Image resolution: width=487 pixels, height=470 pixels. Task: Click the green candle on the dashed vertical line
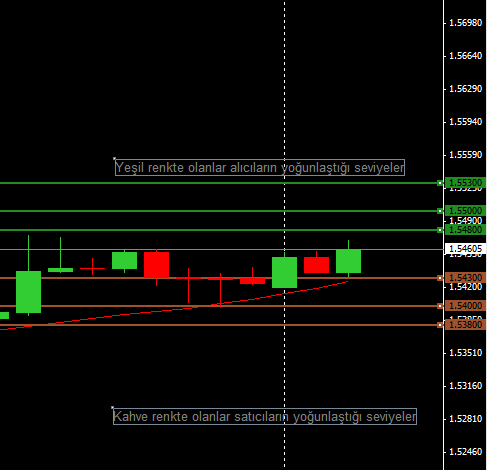coord(284,272)
